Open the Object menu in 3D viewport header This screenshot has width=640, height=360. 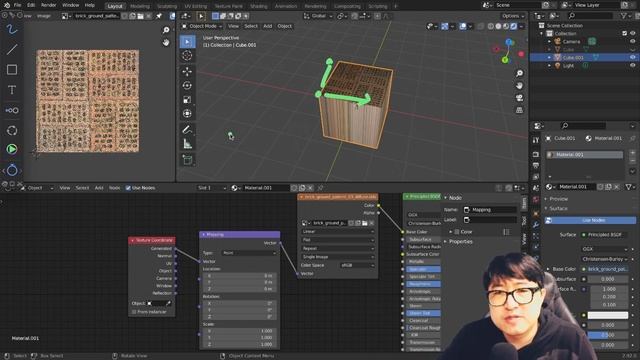pyautogui.click(x=284, y=26)
